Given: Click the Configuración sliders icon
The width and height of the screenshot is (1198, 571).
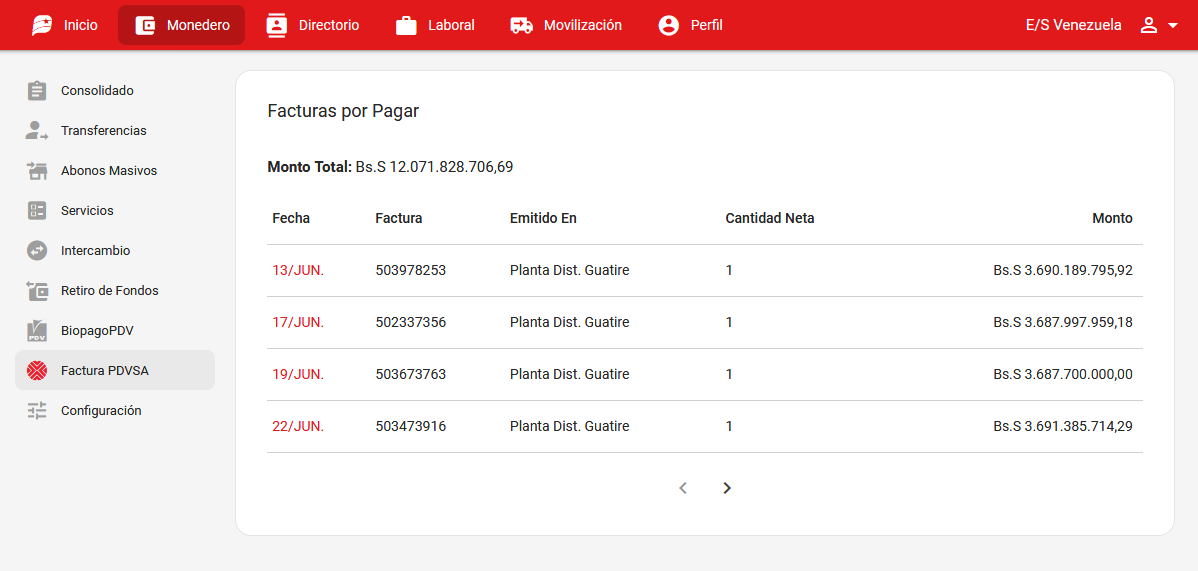Looking at the screenshot, I should [x=37, y=410].
